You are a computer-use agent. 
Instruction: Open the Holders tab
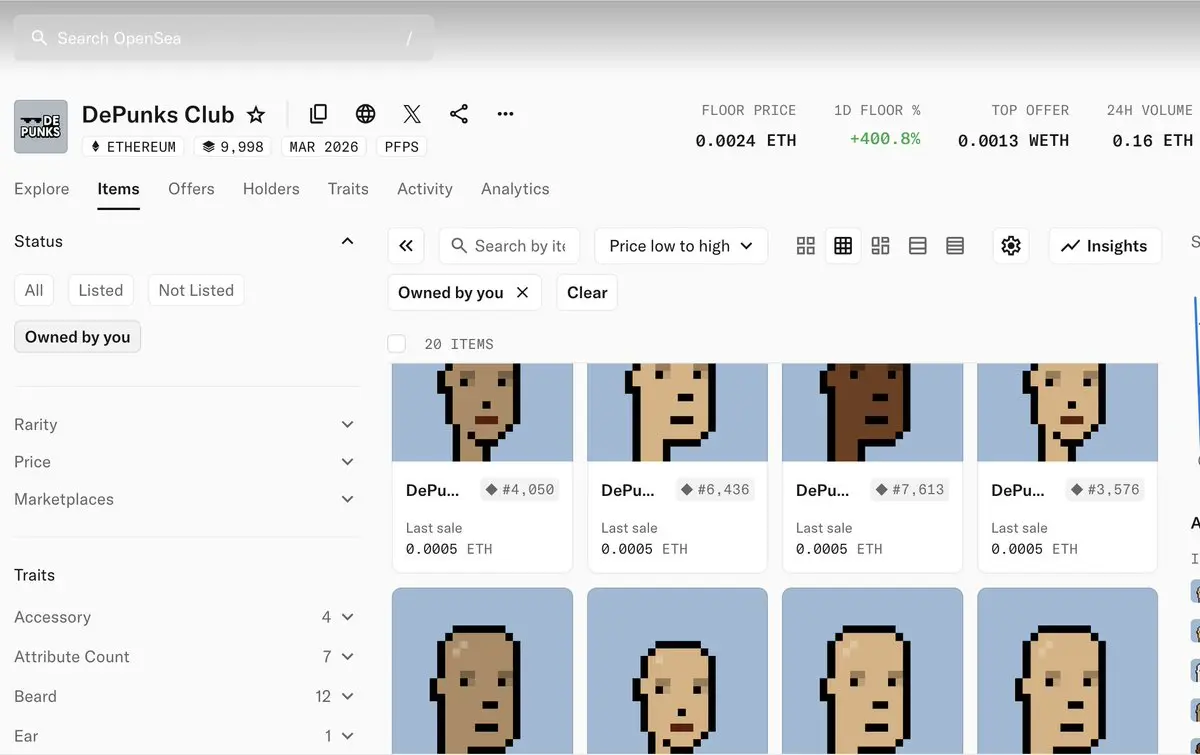(x=271, y=189)
